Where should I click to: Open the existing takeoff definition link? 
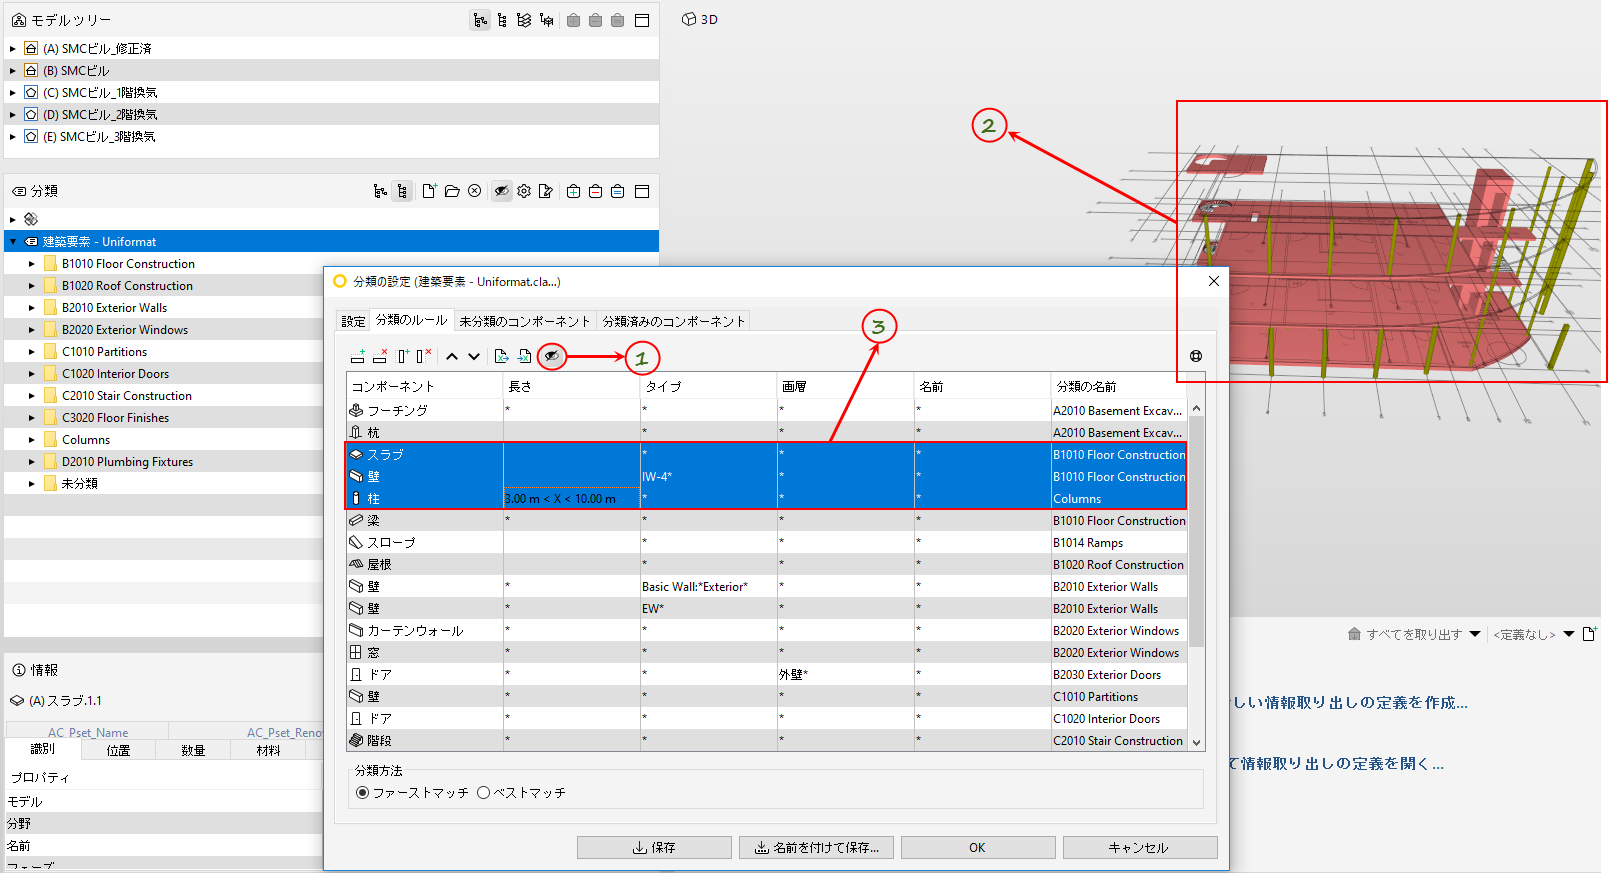tap(1337, 764)
